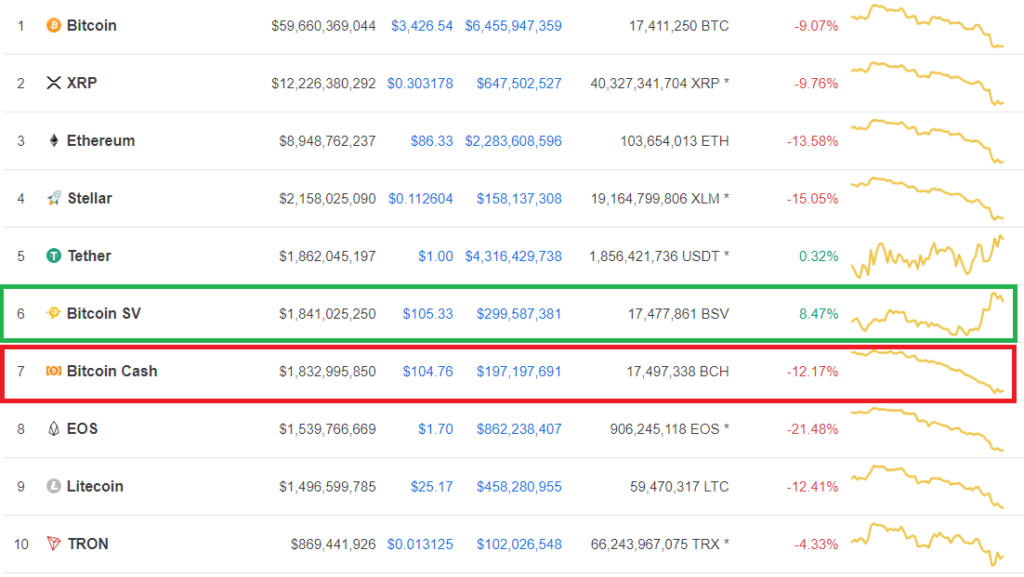Click EOS price $1.70
Screen dimensions: 1024x577
436,429
